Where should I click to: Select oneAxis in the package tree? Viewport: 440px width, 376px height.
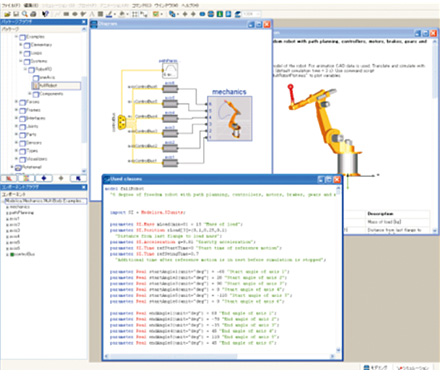[x=47, y=77]
